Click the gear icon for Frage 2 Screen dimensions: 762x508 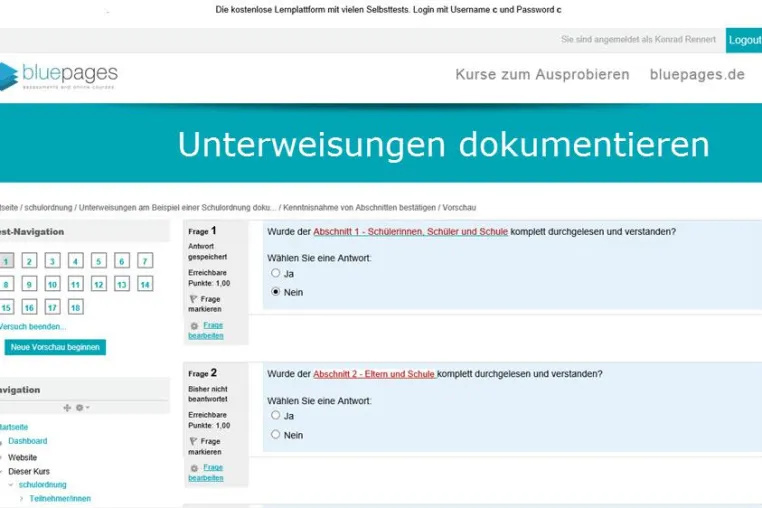[194, 468]
